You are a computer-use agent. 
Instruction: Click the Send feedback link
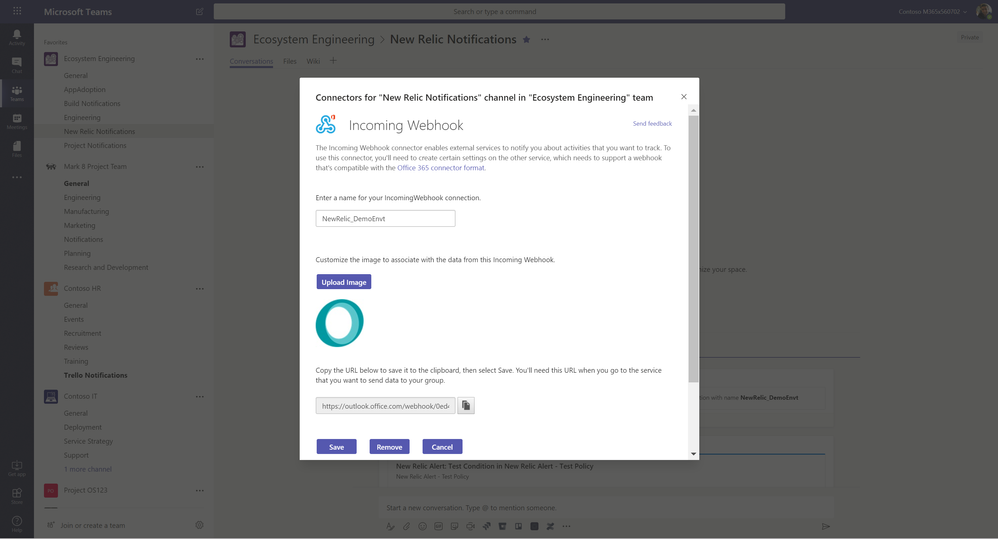tap(652, 123)
